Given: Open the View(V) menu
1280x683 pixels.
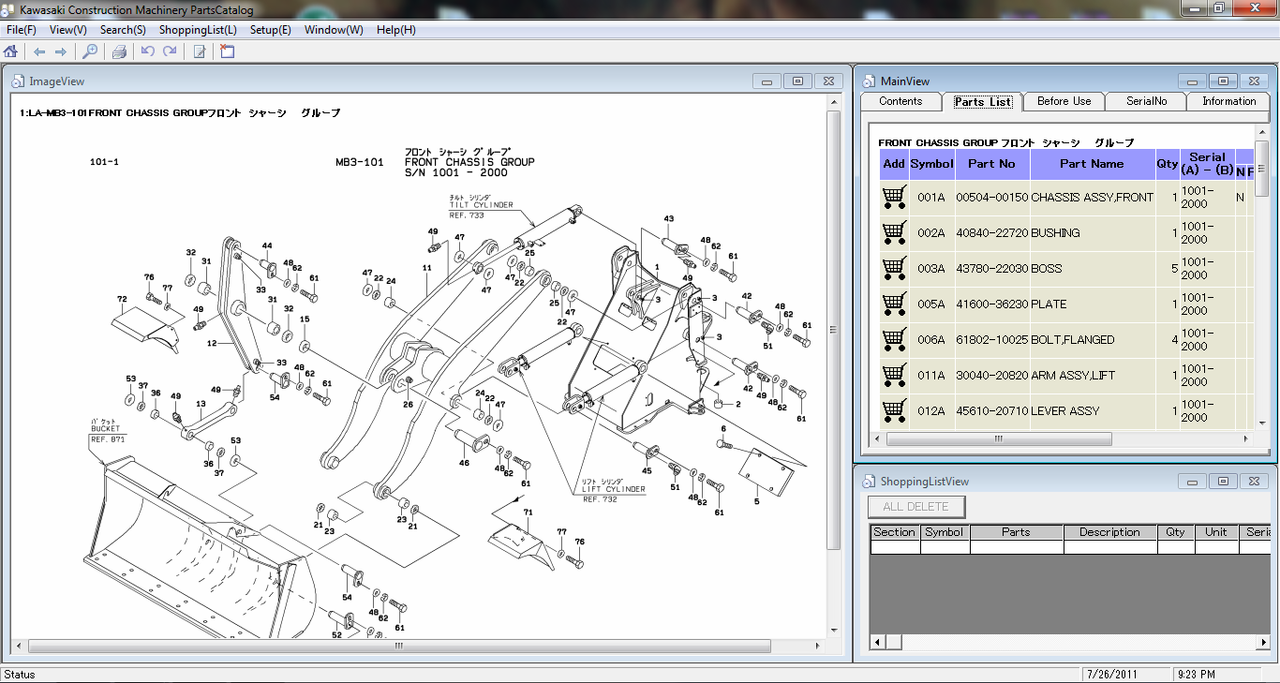Looking at the screenshot, I should point(68,30).
